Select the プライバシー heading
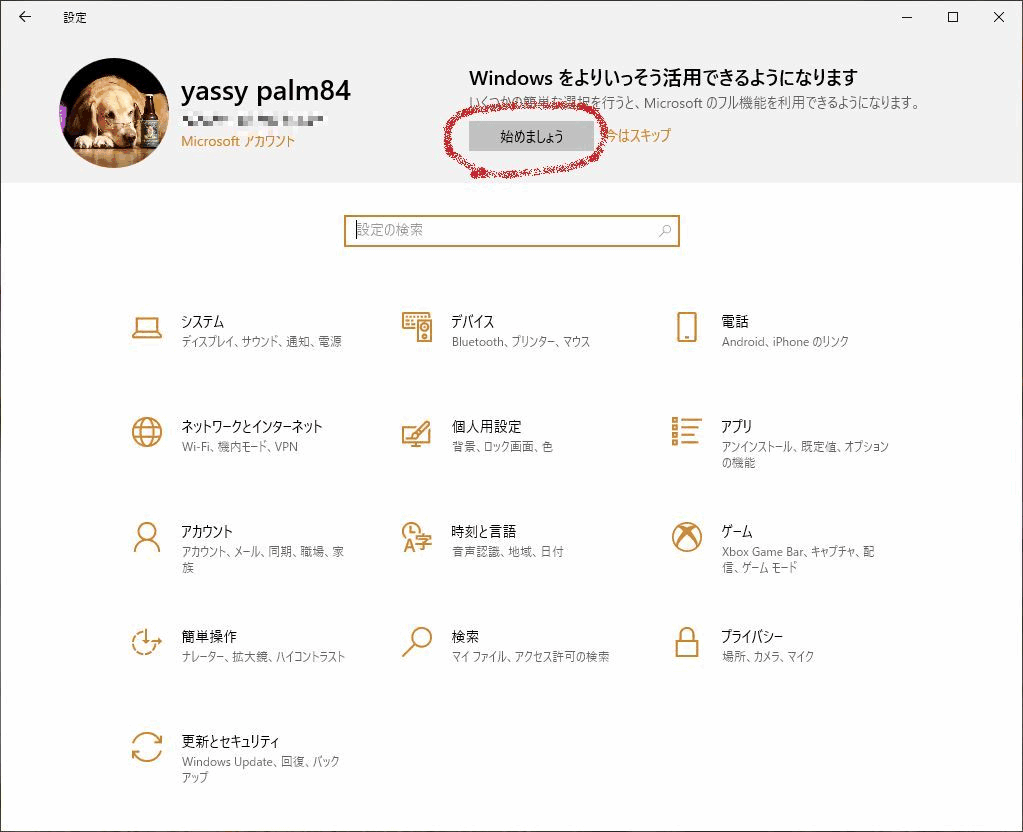Screen dimensions: 1023x832 click(x=752, y=637)
